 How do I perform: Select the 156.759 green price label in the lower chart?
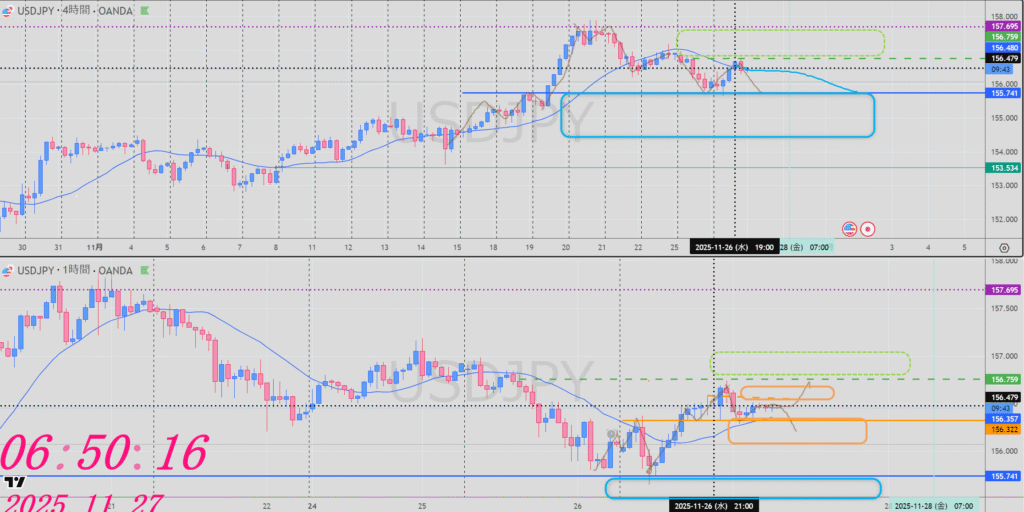tap(1003, 380)
